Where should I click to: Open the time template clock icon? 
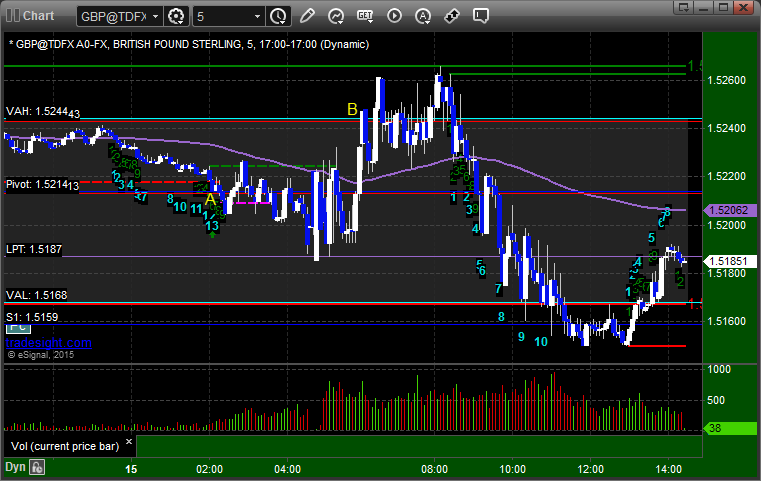click(x=278, y=16)
